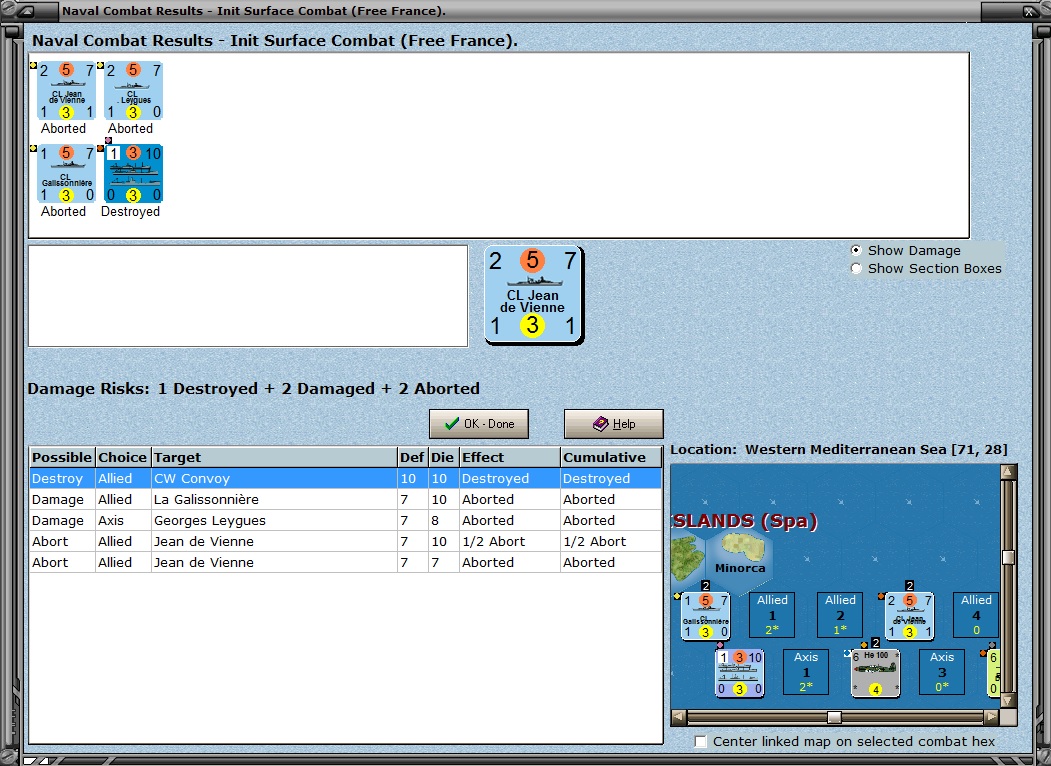
Task: Click the map horizontal scrollbar thumb
Action: pyautogui.click(x=834, y=717)
